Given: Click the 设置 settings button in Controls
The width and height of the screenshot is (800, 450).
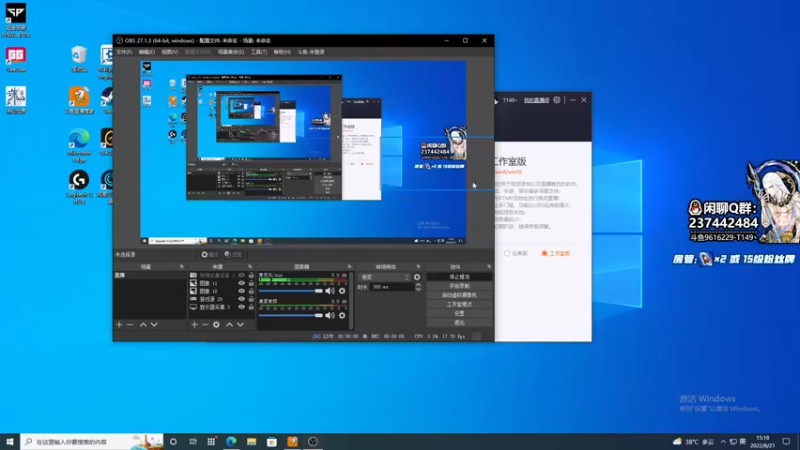Looking at the screenshot, I should tap(459, 314).
